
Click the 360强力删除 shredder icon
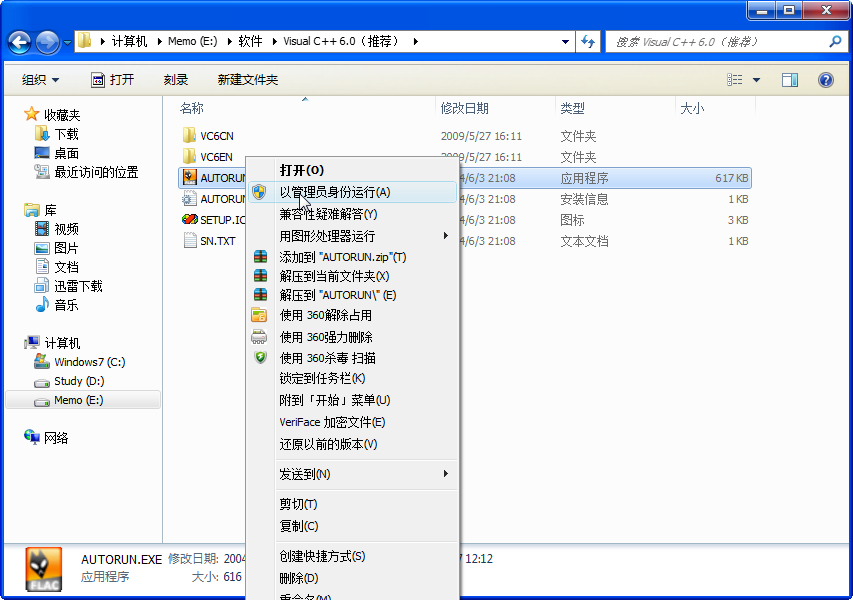pos(259,337)
